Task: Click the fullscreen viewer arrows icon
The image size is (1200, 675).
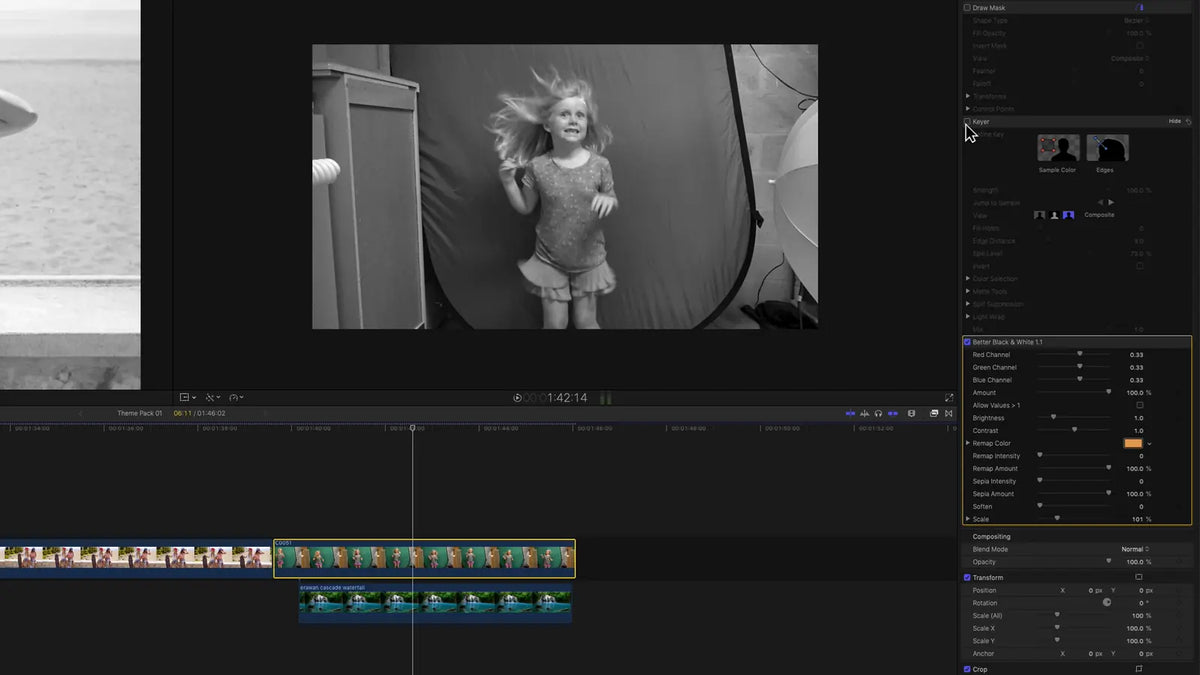Action: point(949,397)
